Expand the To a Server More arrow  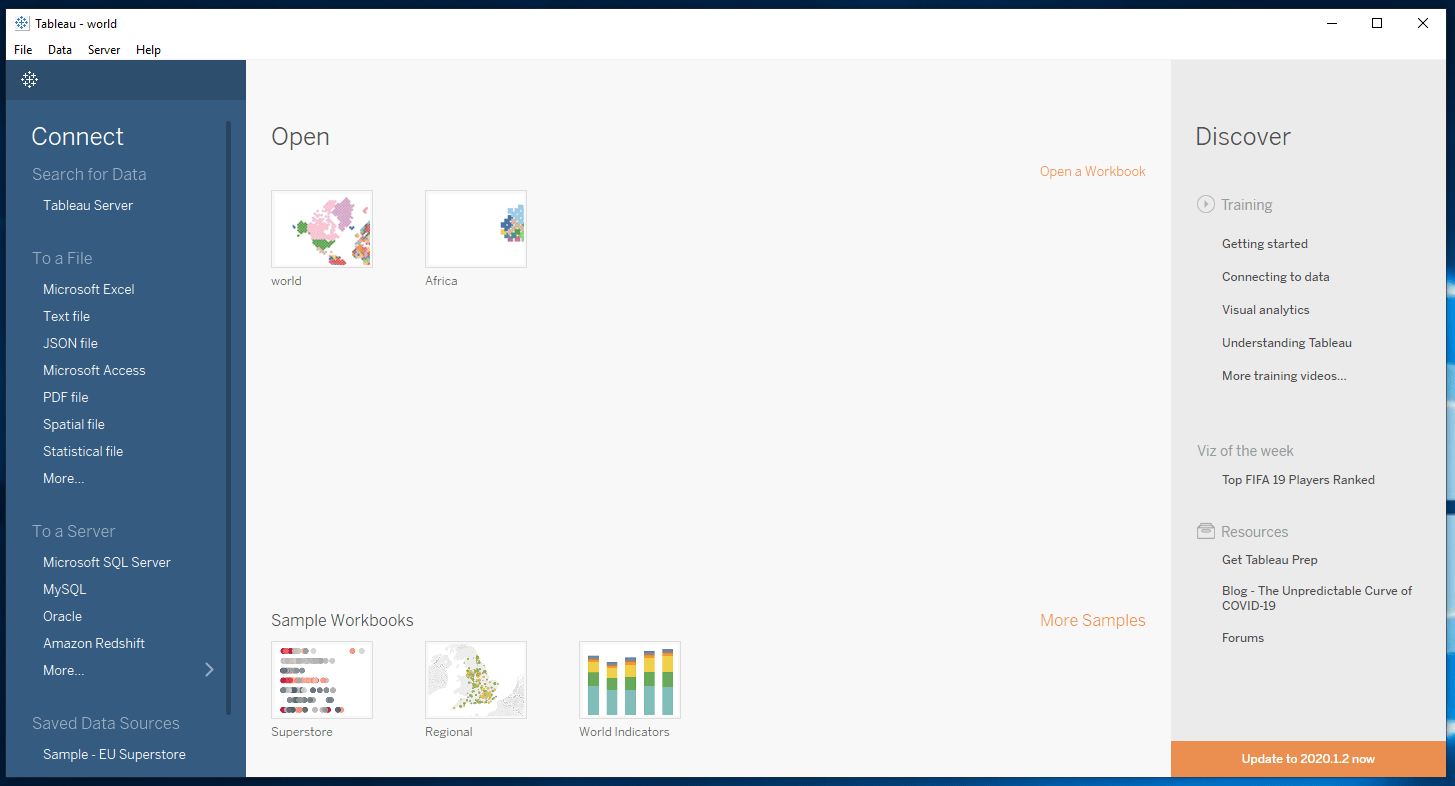209,670
